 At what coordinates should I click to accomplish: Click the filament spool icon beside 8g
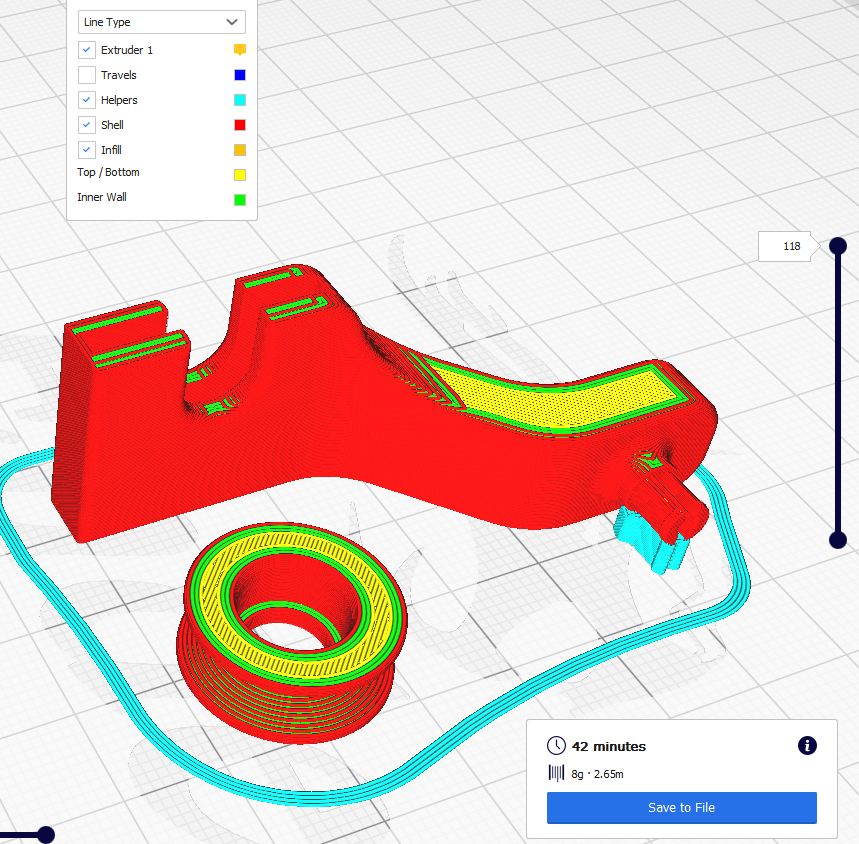(556, 773)
